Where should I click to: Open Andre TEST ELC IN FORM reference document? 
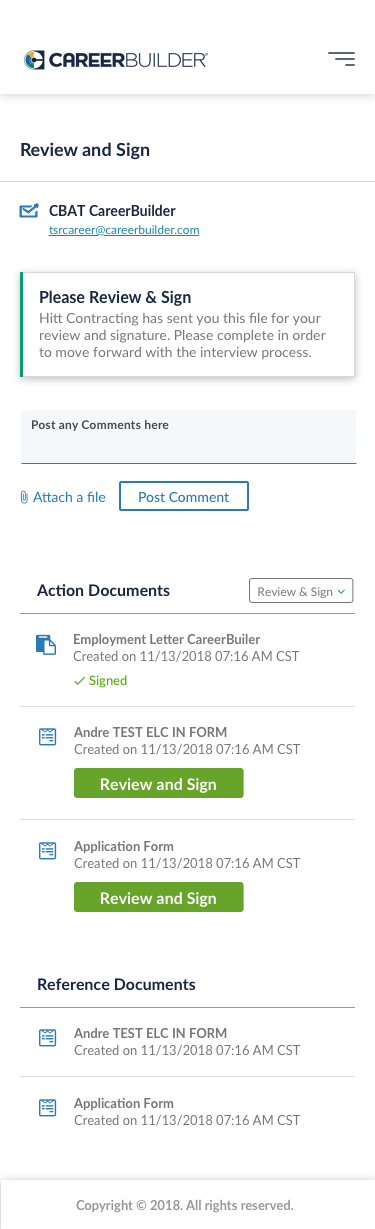pyautogui.click(x=150, y=1033)
